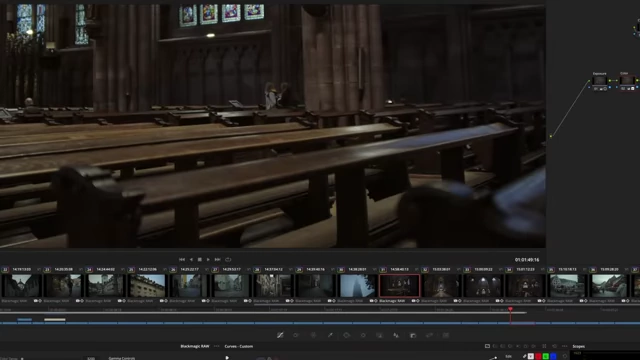The image size is (640, 360).
Task: Click the Curves - Custom palette title
Action: 239,346
